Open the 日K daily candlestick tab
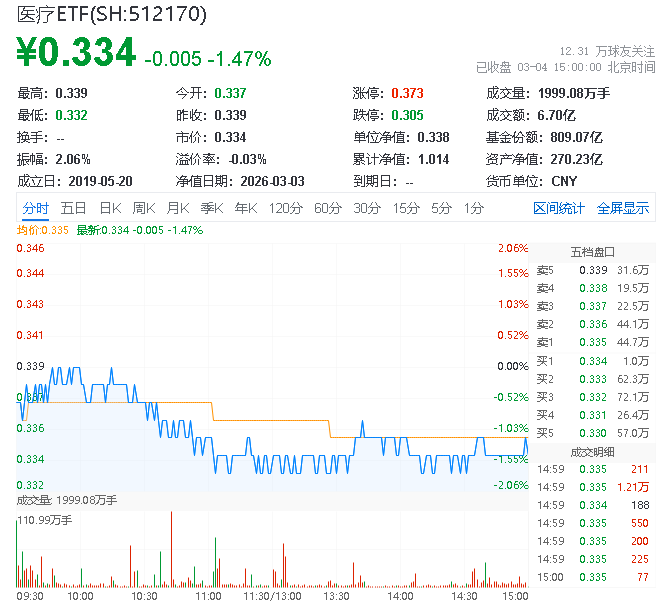The image size is (656, 615). 110,208
